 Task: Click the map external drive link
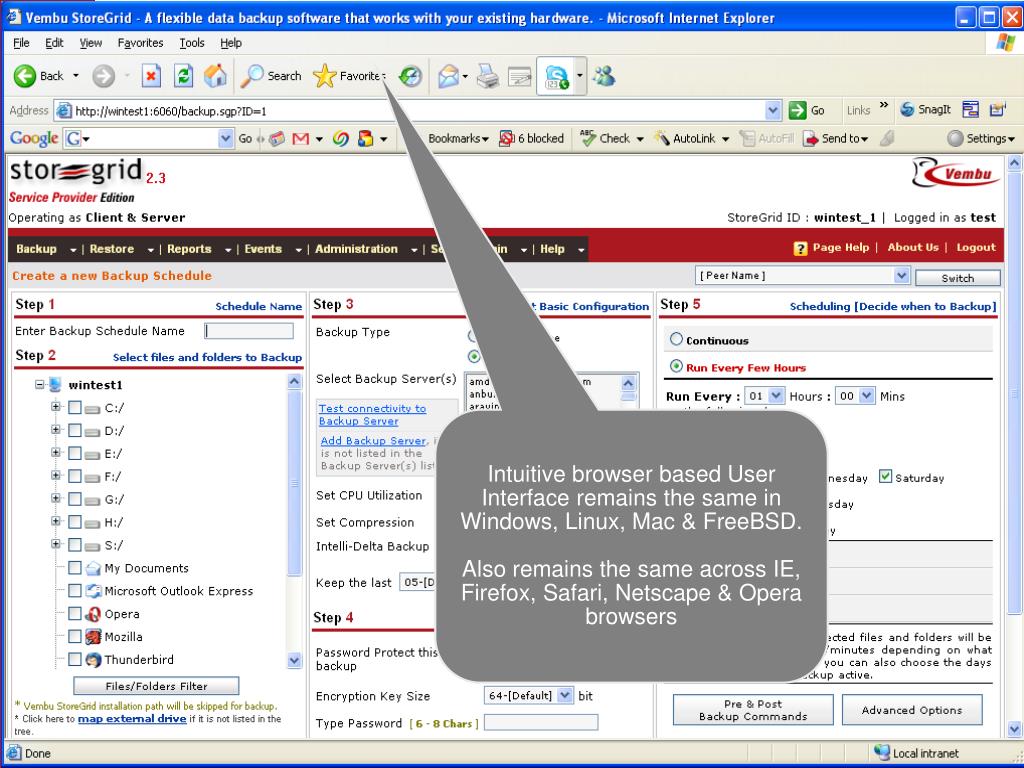[132, 718]
